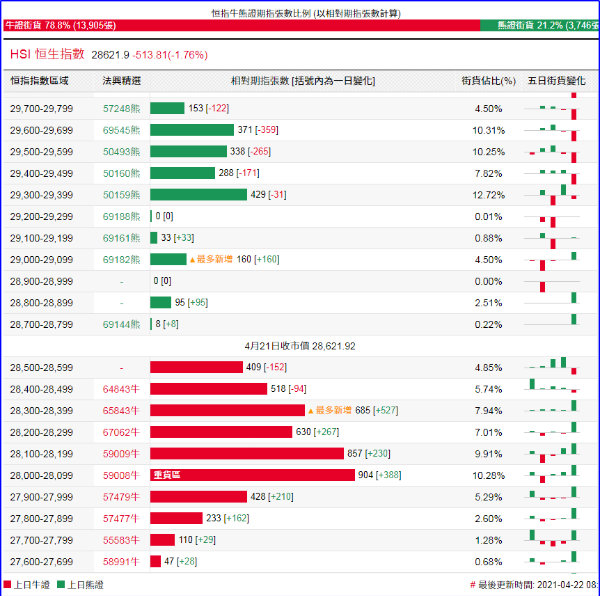Viewport: 600px width, 596px height.
Task: Click index value 28621.9
Action: pos(110,55)
